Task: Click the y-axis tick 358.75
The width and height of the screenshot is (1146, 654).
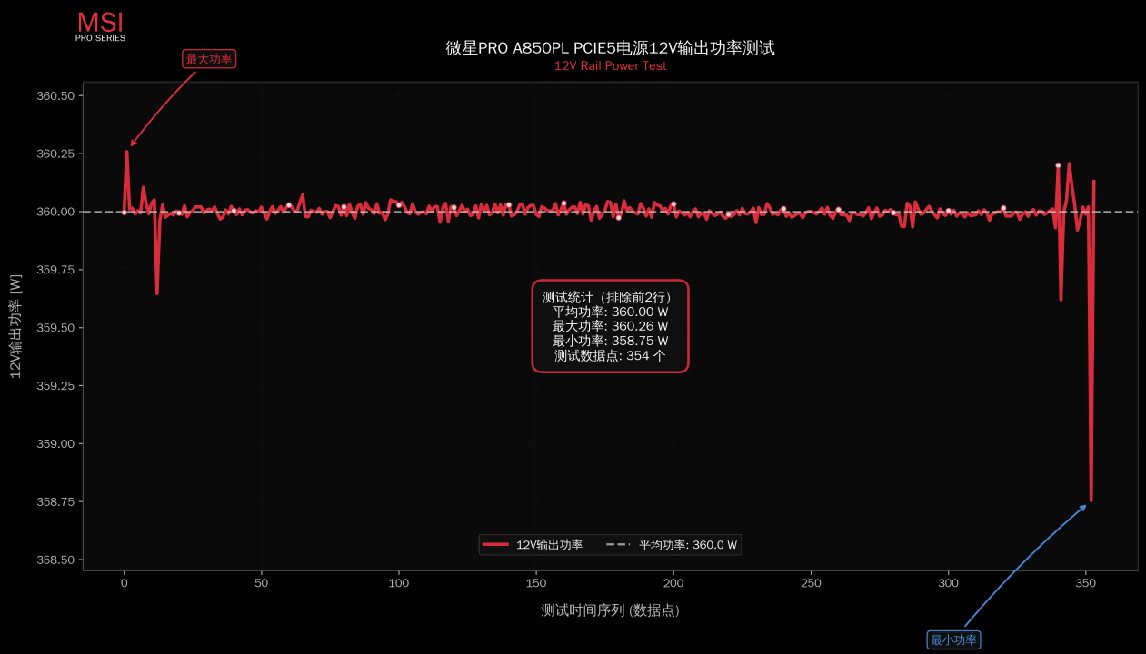Action: pyautogui.click(x=56, y=502)
